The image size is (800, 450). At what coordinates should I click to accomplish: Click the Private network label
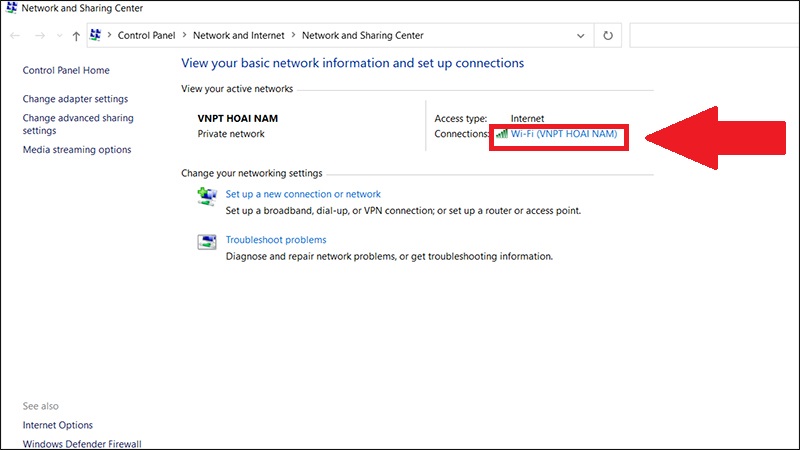click(231, 134)
